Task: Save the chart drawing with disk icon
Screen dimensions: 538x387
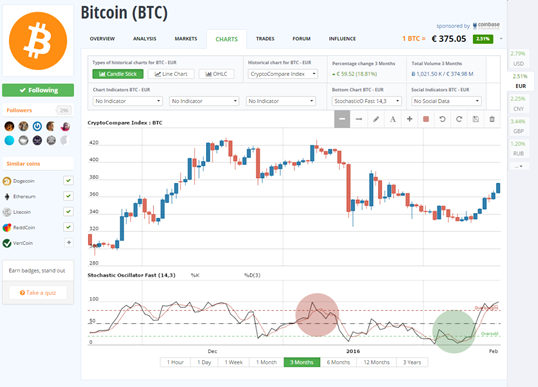Action: click(x=476, y=119)
